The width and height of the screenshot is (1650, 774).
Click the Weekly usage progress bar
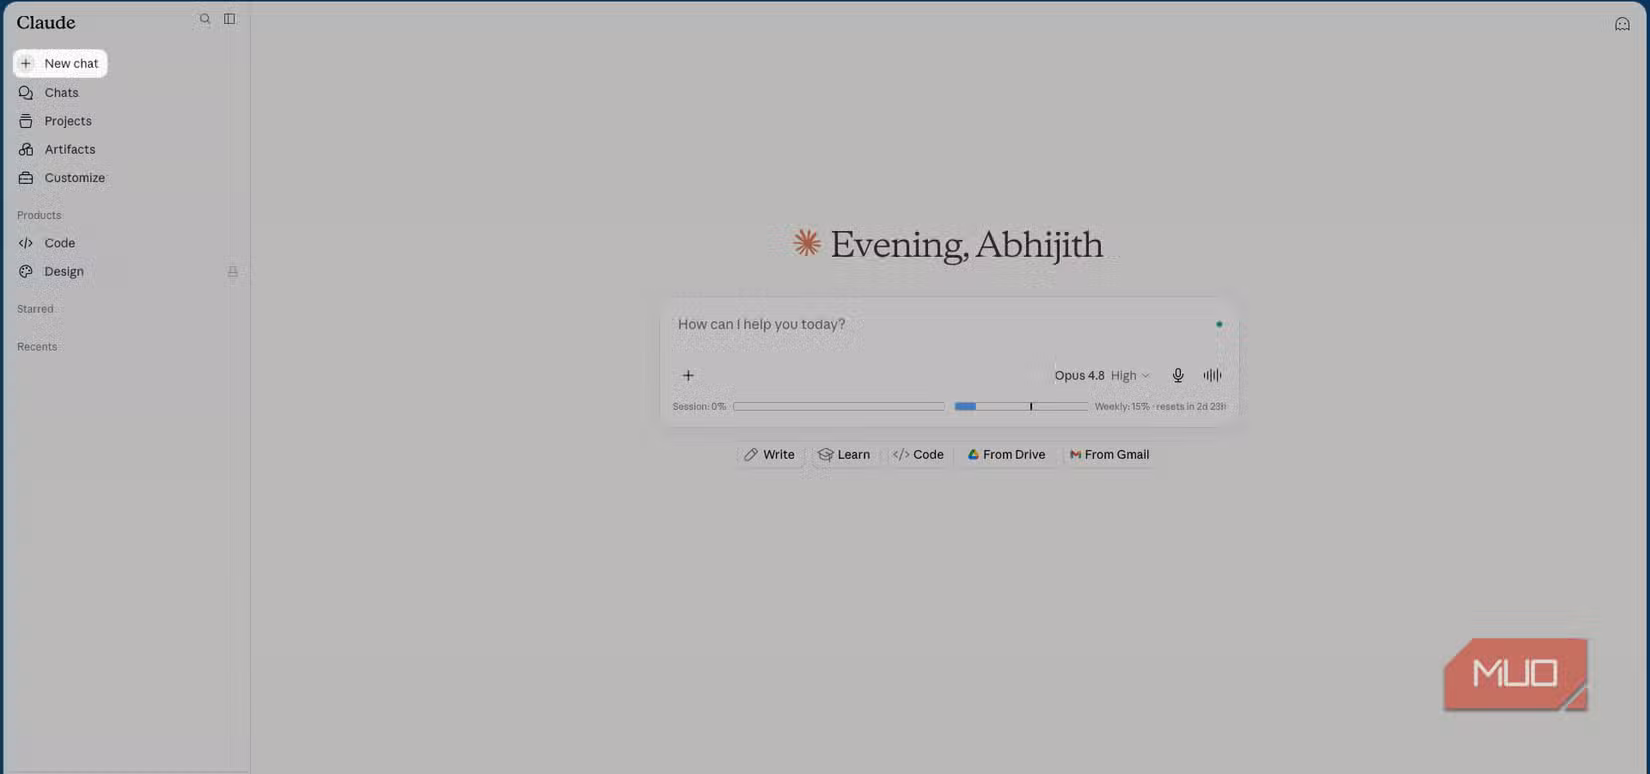tap(1021, 407)
